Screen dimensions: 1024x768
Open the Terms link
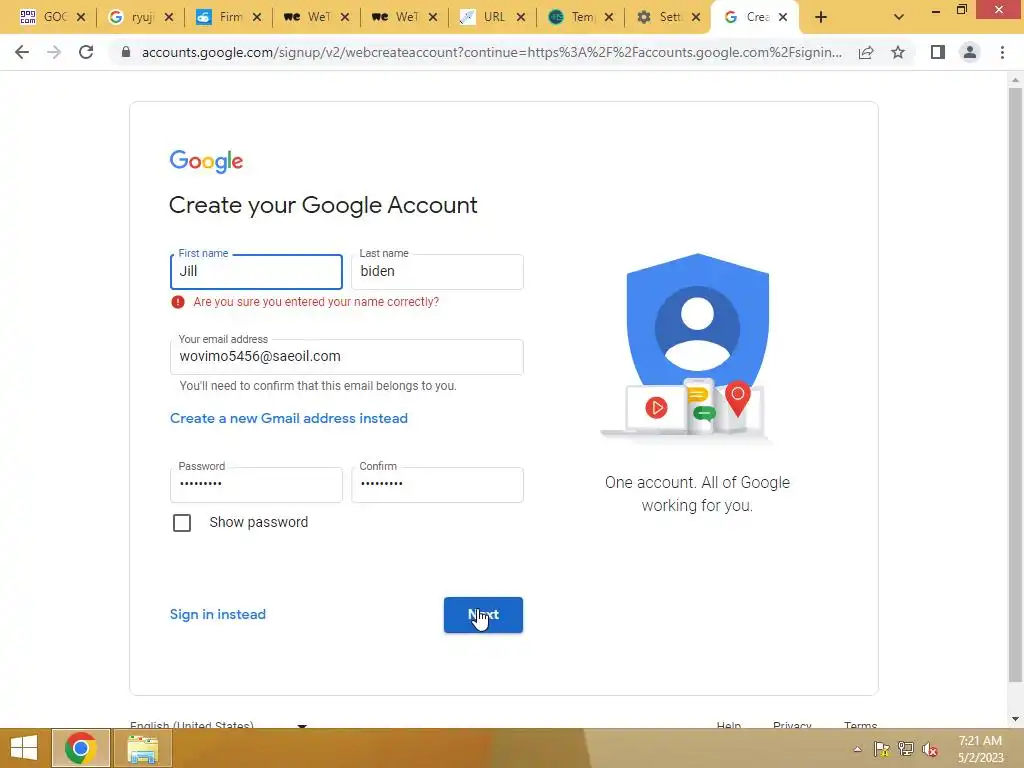[x=860, y=725]
